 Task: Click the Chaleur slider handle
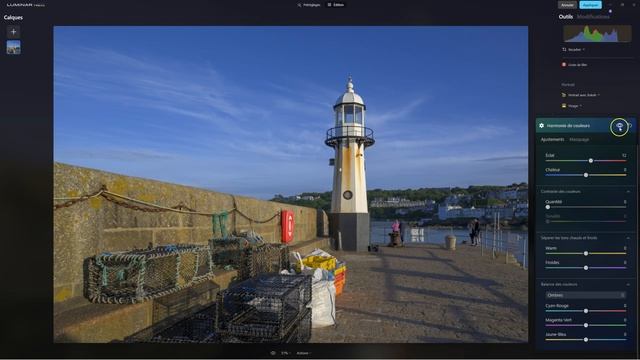pos(586,175)
